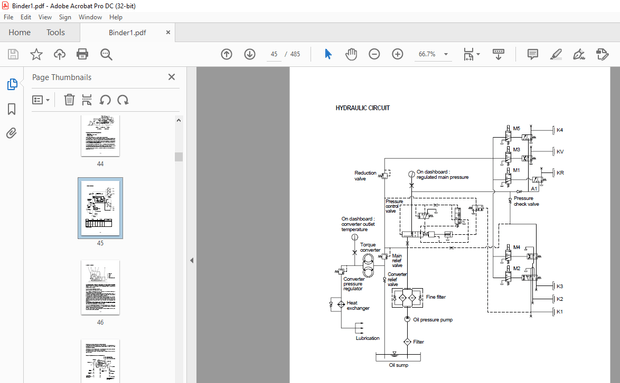Switch to the Tools tab

[x=55, y=32]
